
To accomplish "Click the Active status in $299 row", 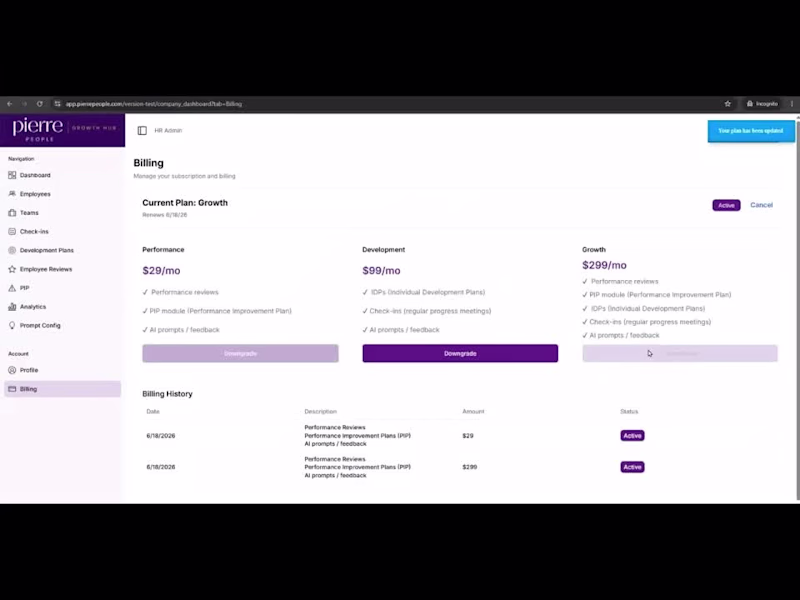I will [632, 467].
